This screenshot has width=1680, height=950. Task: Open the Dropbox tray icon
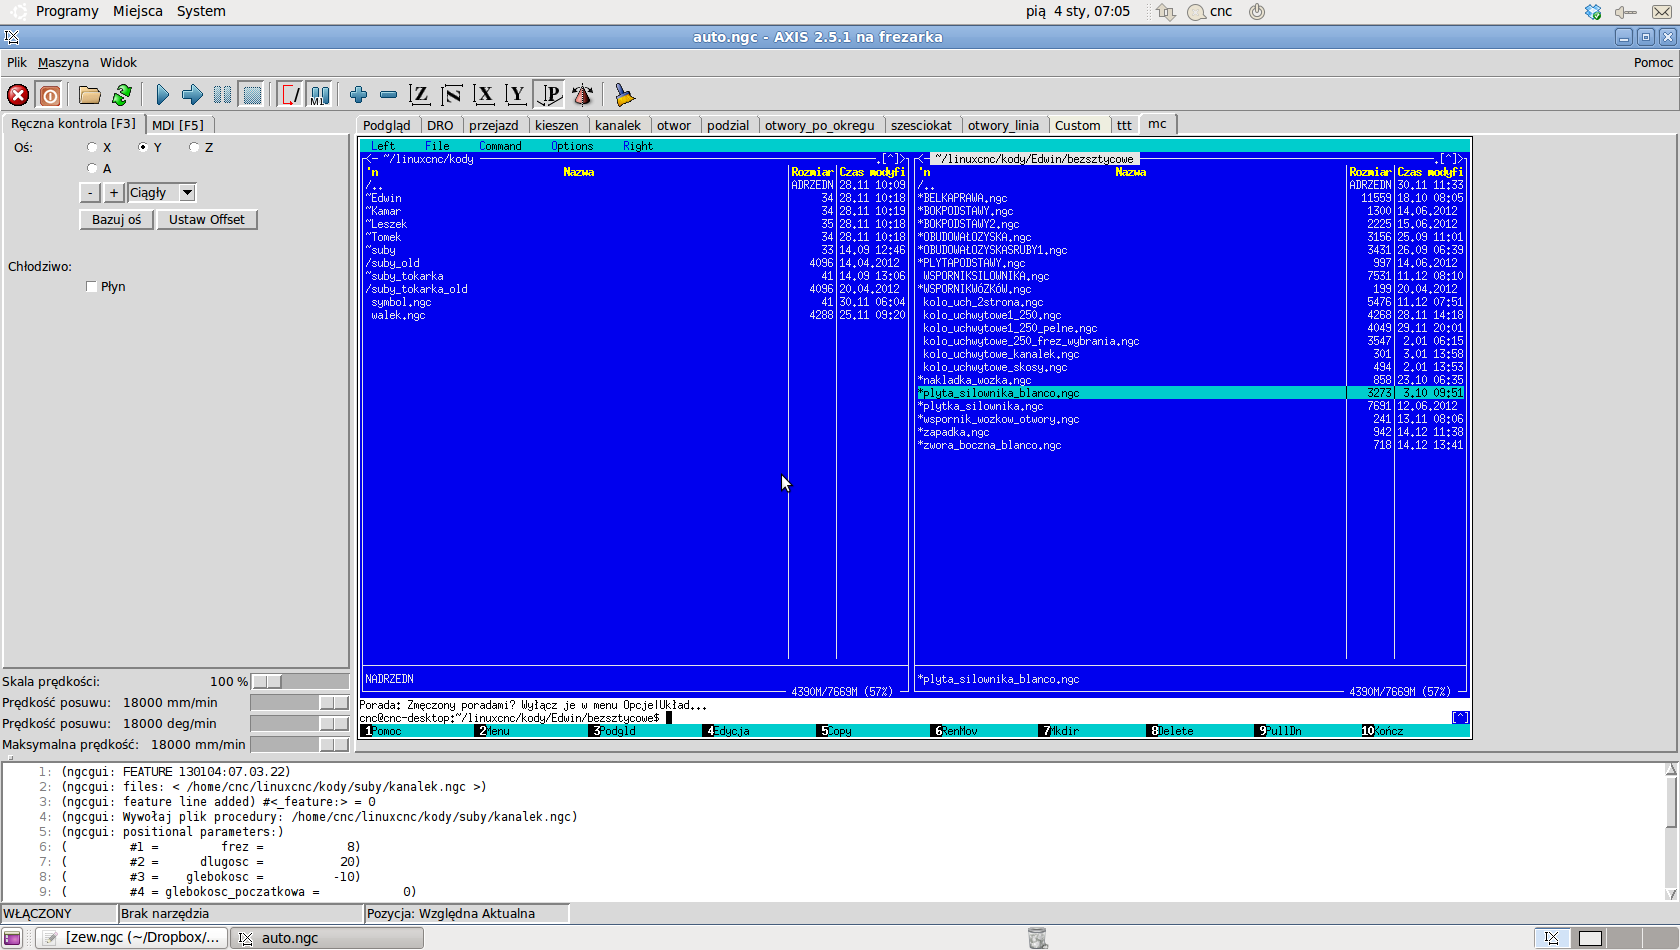point(1593,12)
